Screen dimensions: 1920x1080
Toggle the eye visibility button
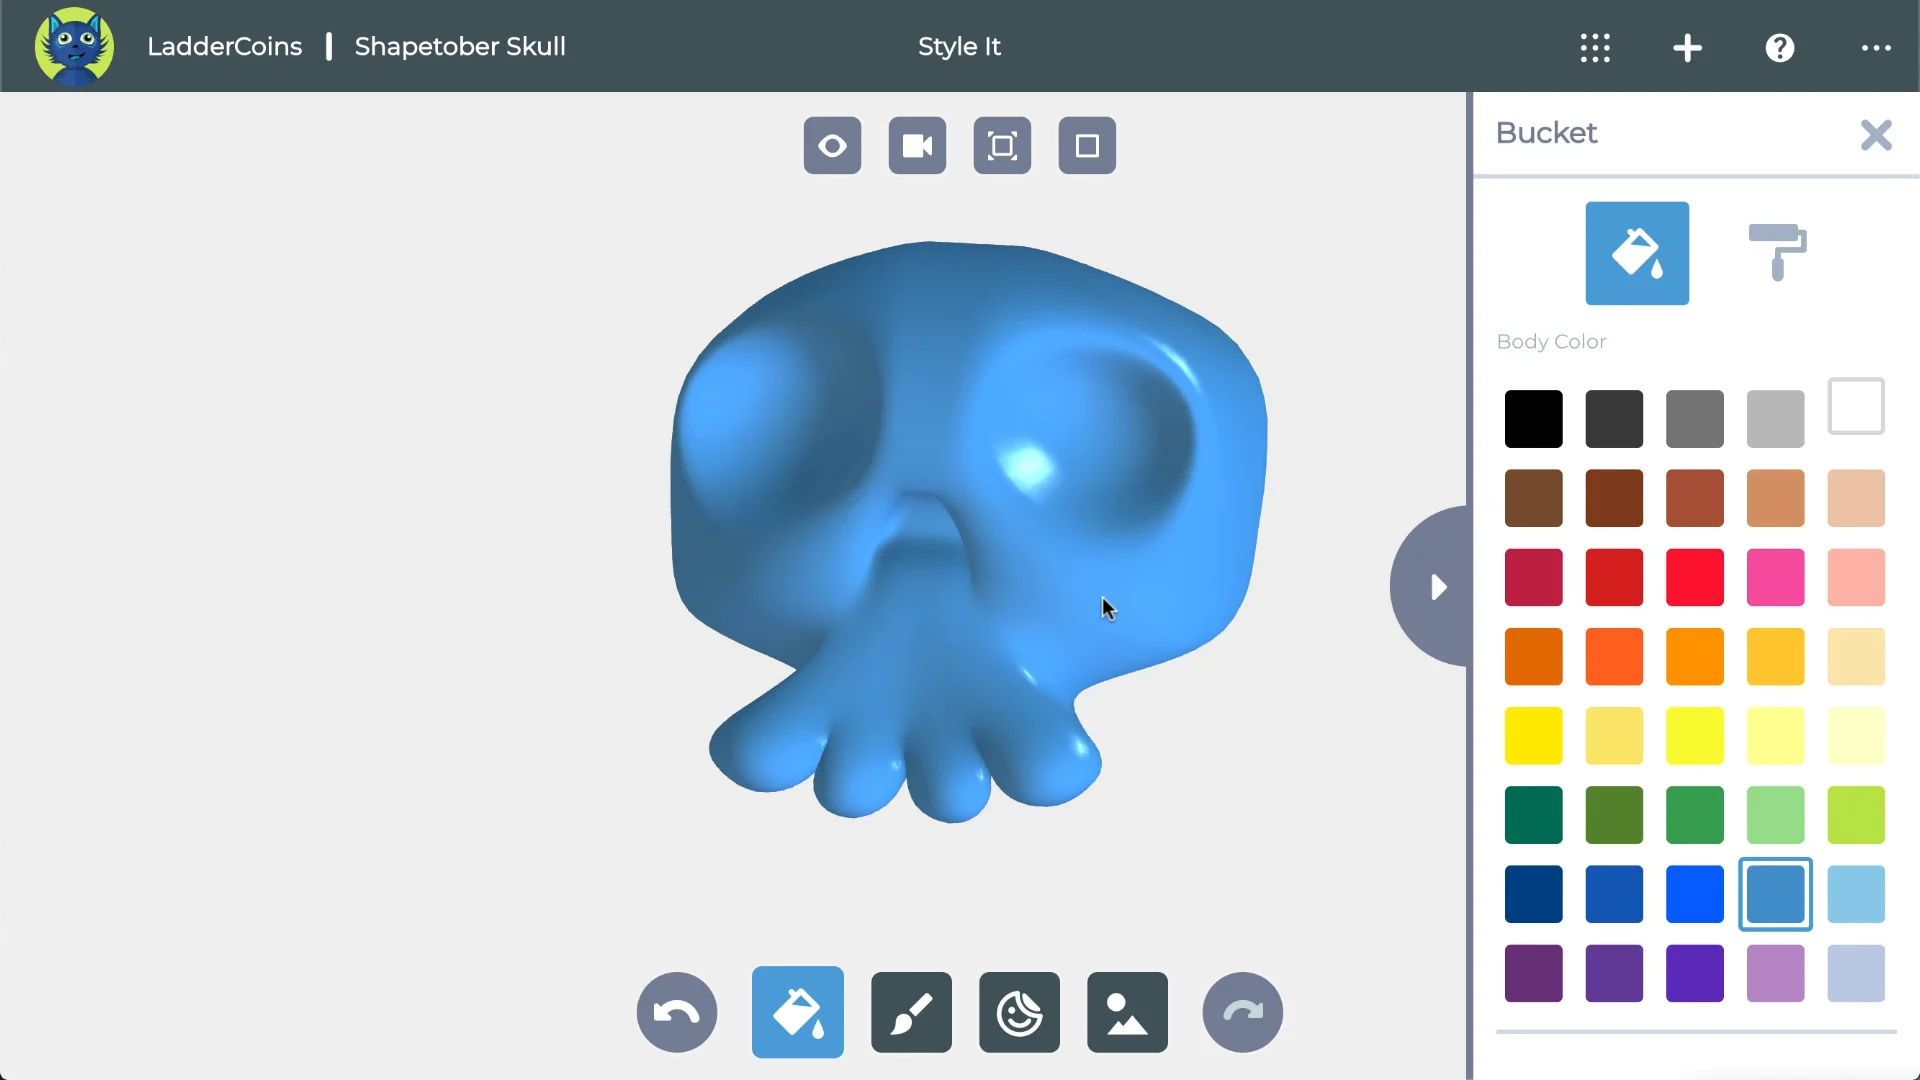point(832,146)
